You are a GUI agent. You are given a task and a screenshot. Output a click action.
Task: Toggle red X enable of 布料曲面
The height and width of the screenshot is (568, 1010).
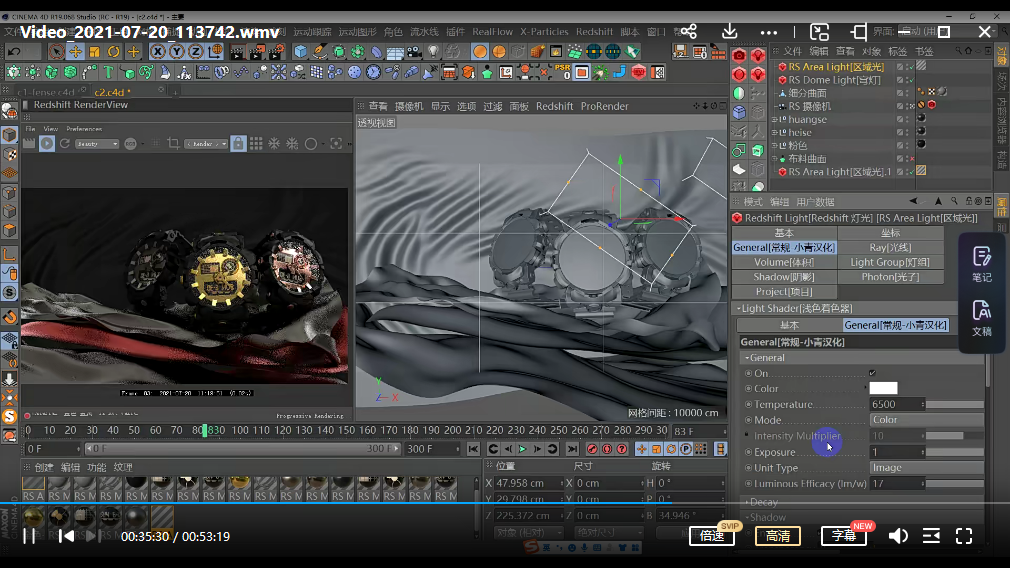[x=911, y=158]
